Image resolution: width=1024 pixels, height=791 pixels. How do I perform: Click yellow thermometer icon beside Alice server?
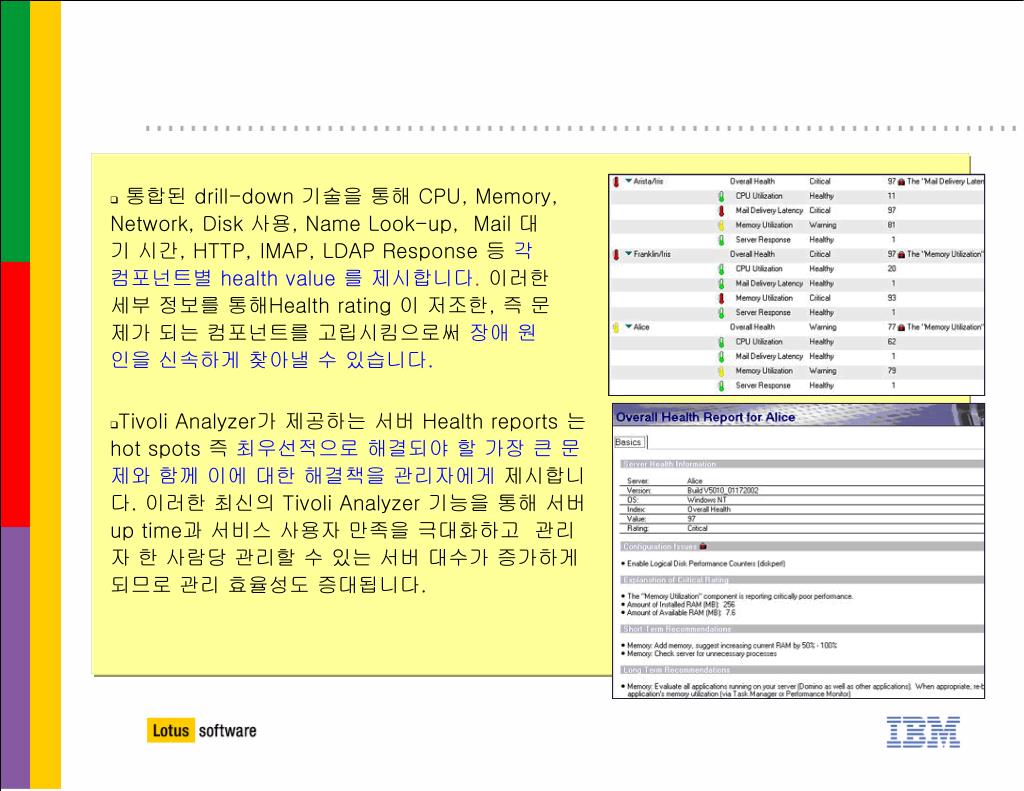[616, 327]
